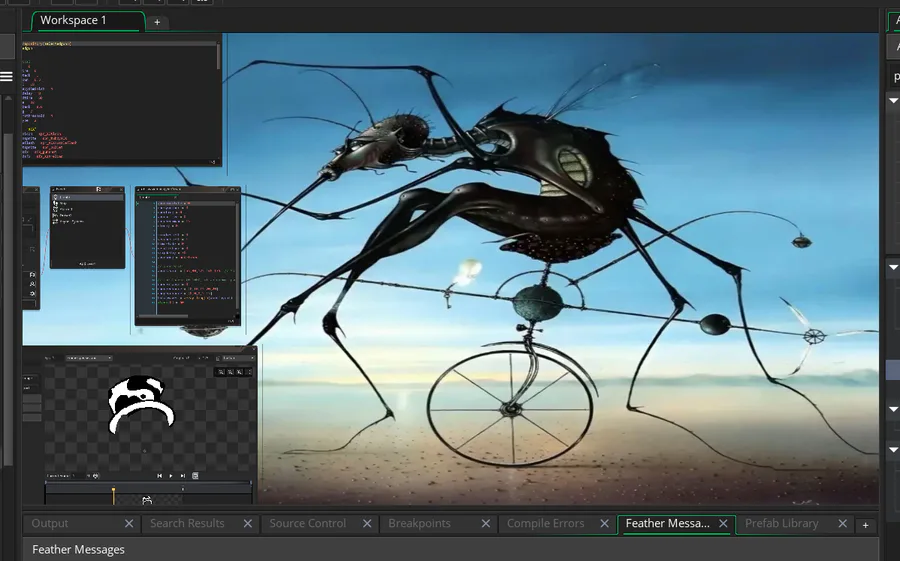Close the Output tab
Image resolution: width=900 pixels, height=561 pixels.
tap(129, 523)
